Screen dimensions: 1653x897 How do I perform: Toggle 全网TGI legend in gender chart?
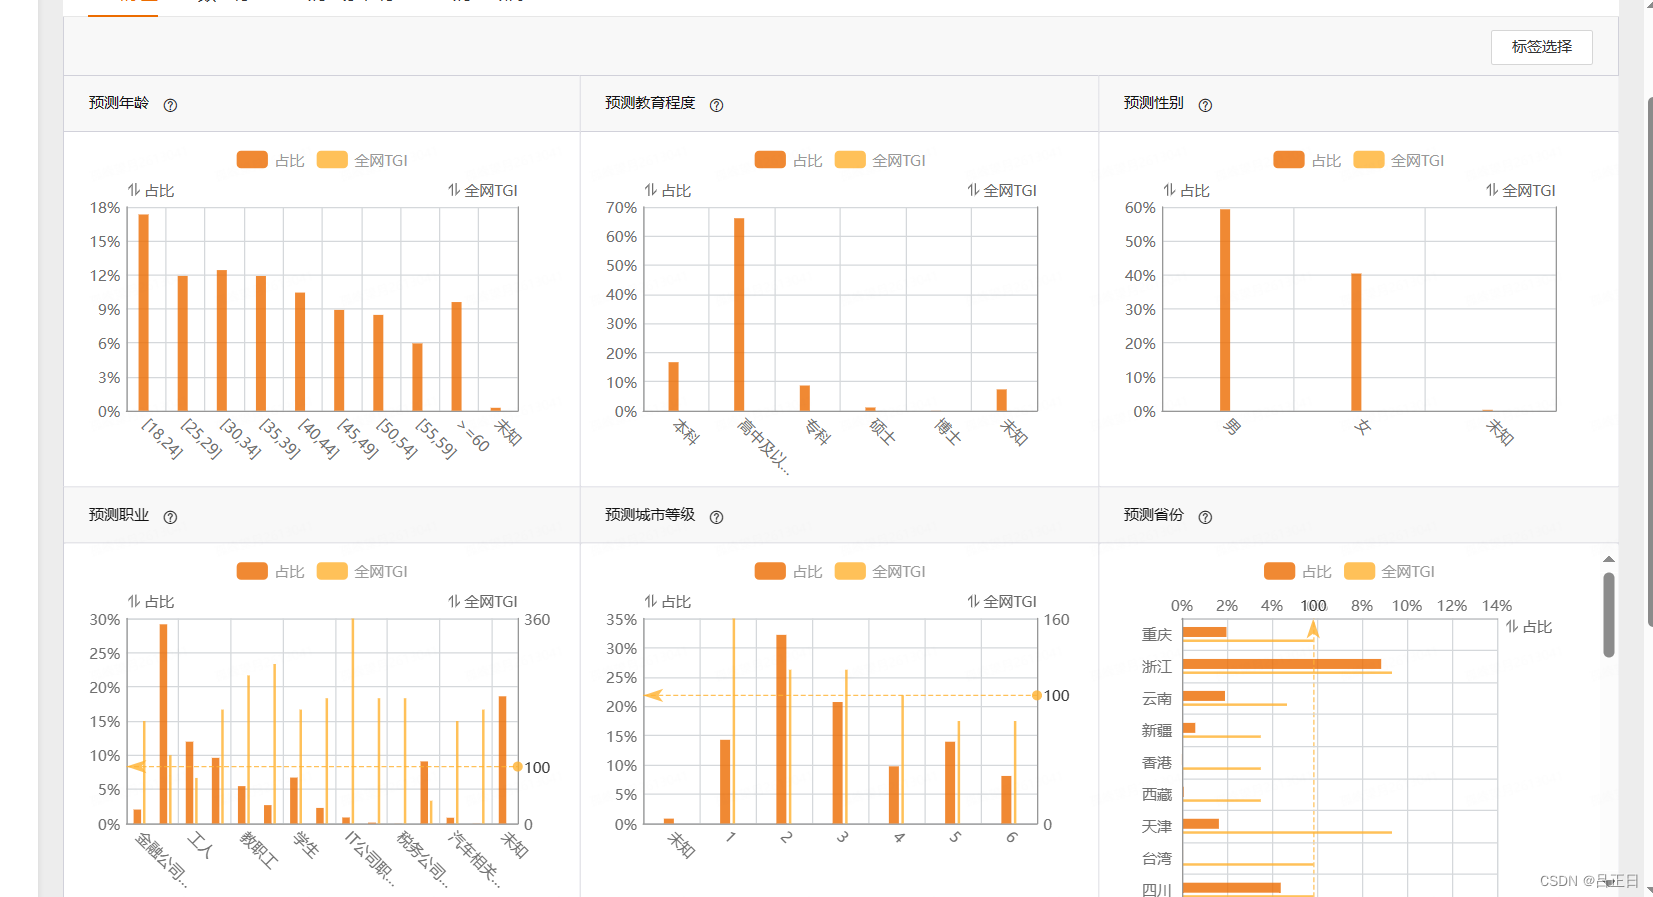1399,160
